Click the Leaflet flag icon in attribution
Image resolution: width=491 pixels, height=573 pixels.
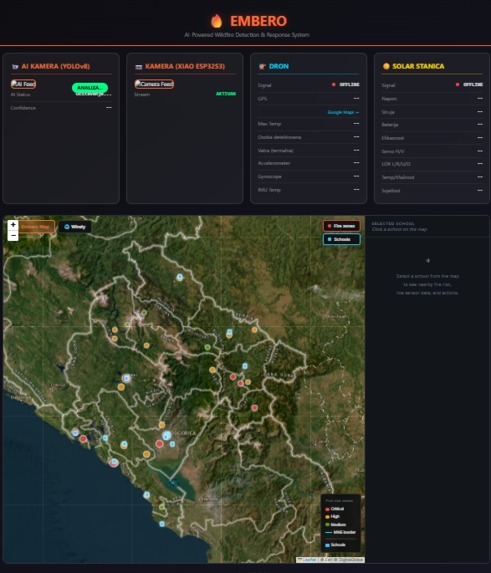coord(300,559)
